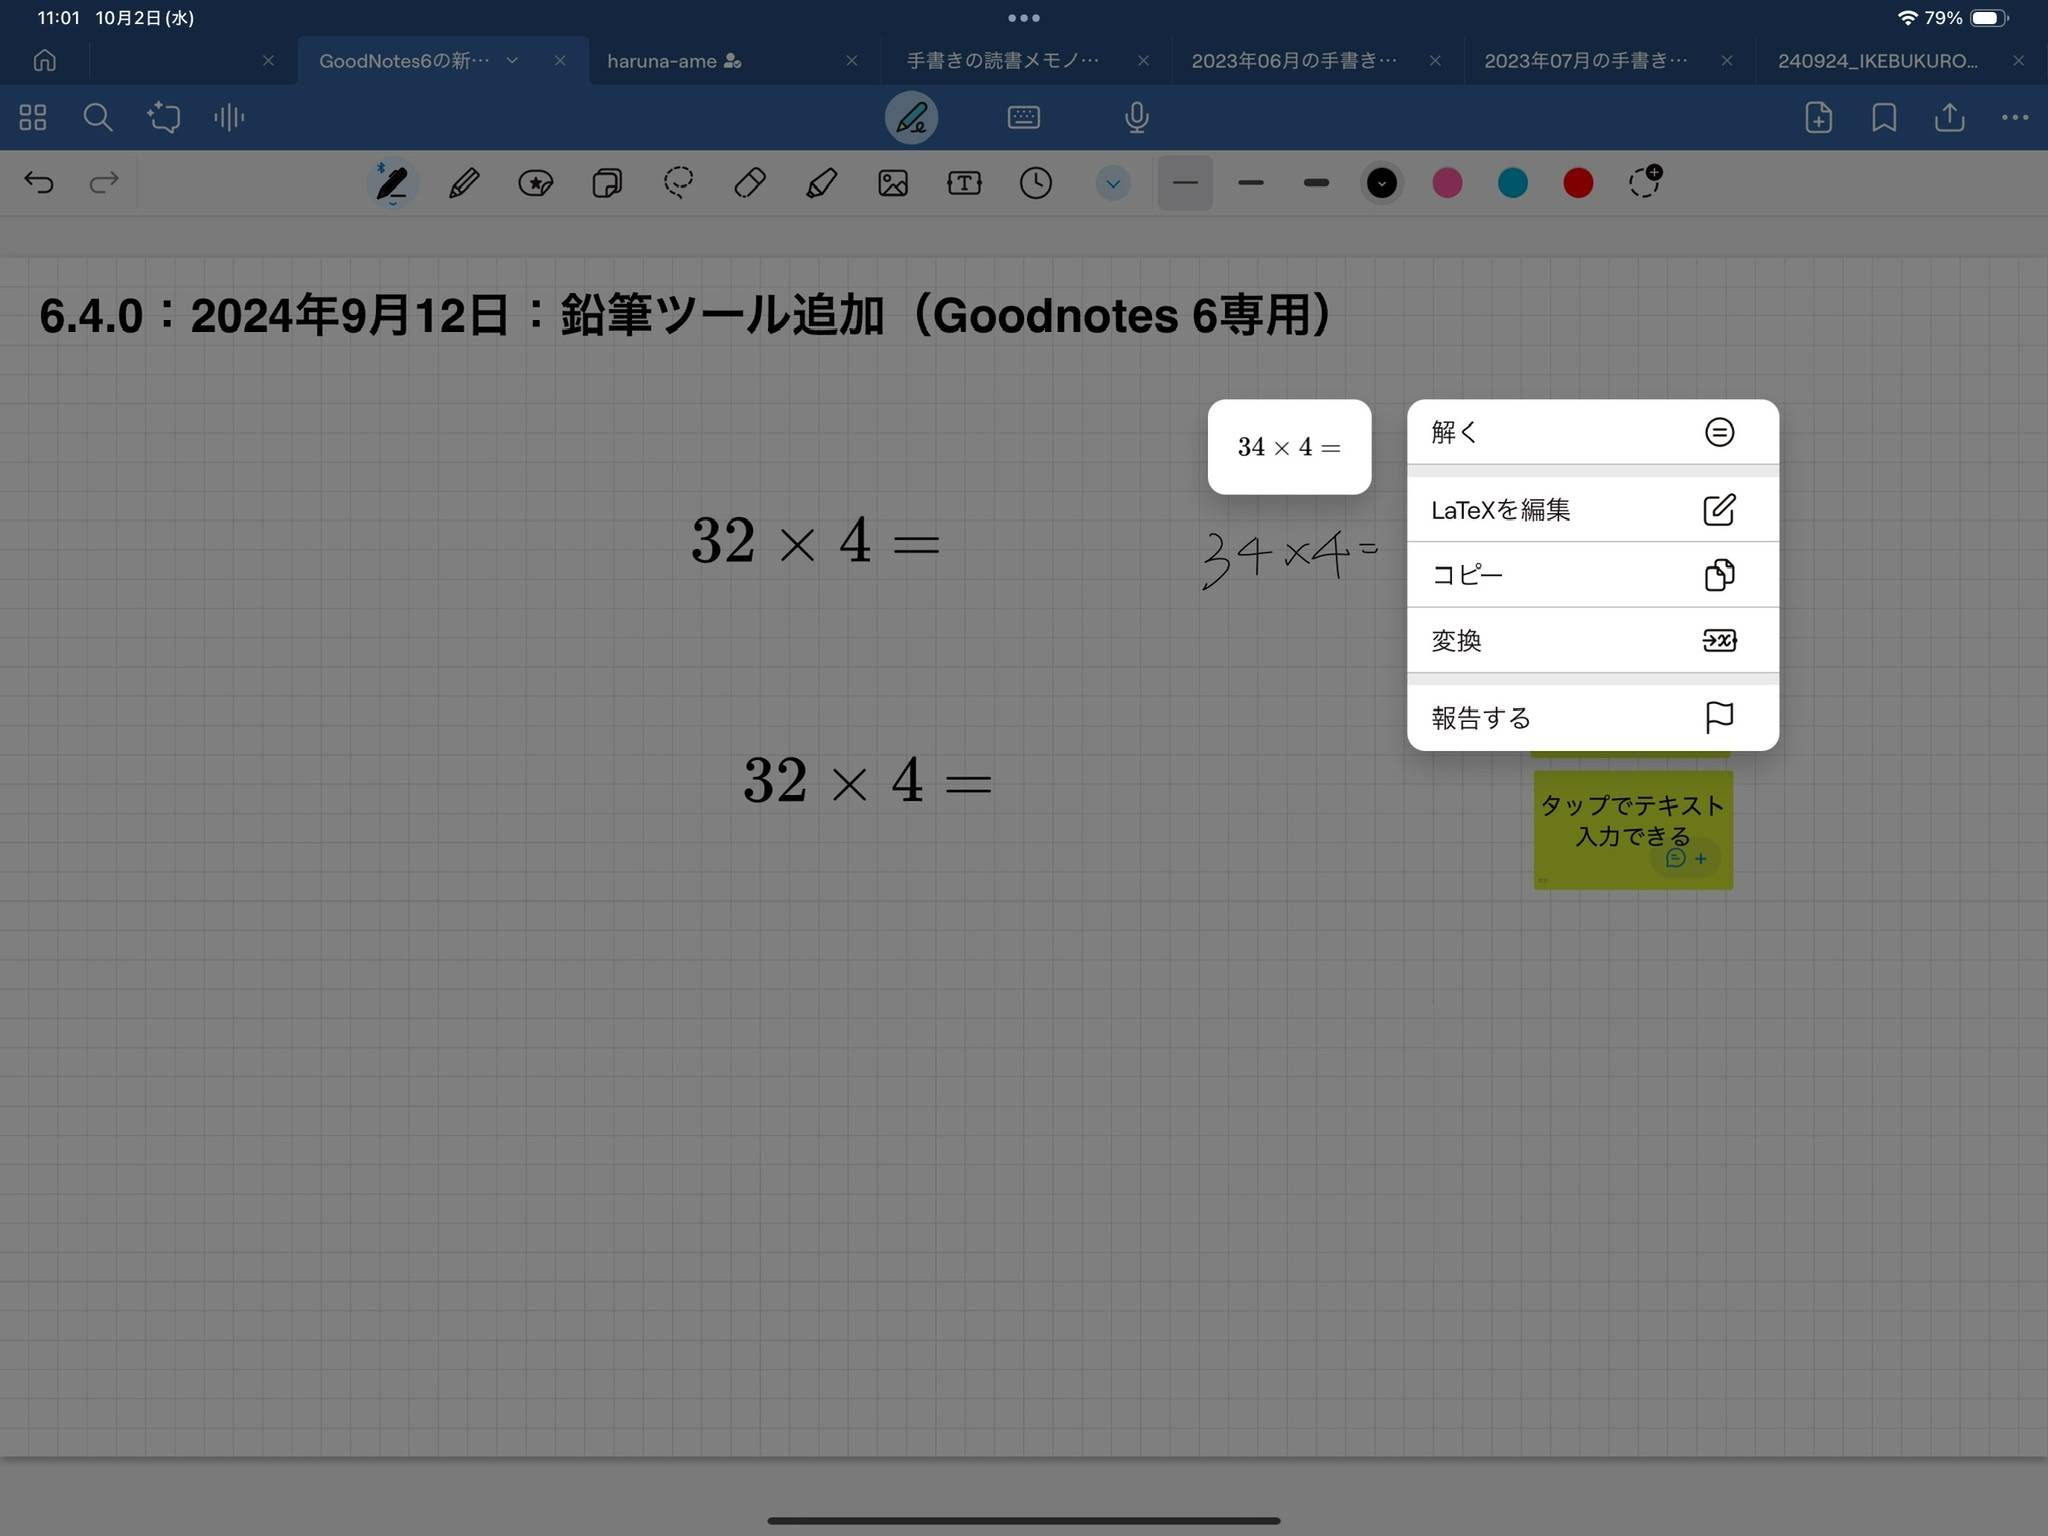
Task: Select the thickest stroke width
Action: [1316, 183]
